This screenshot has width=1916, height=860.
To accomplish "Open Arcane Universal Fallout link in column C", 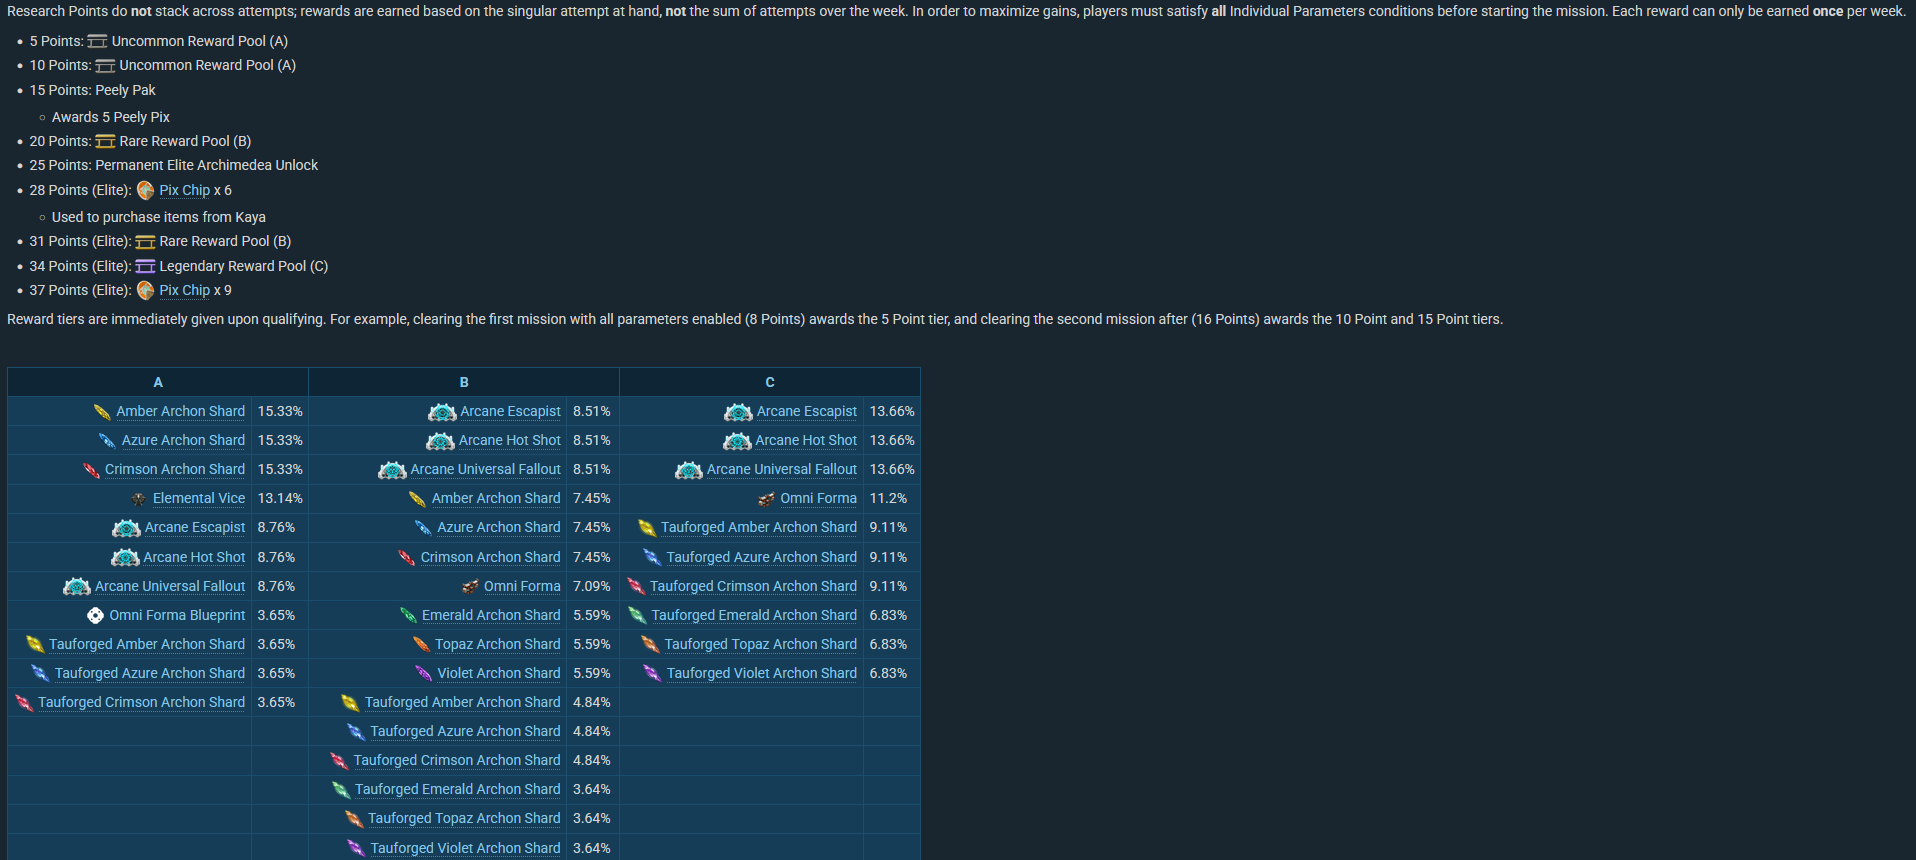I will point(782,469).
